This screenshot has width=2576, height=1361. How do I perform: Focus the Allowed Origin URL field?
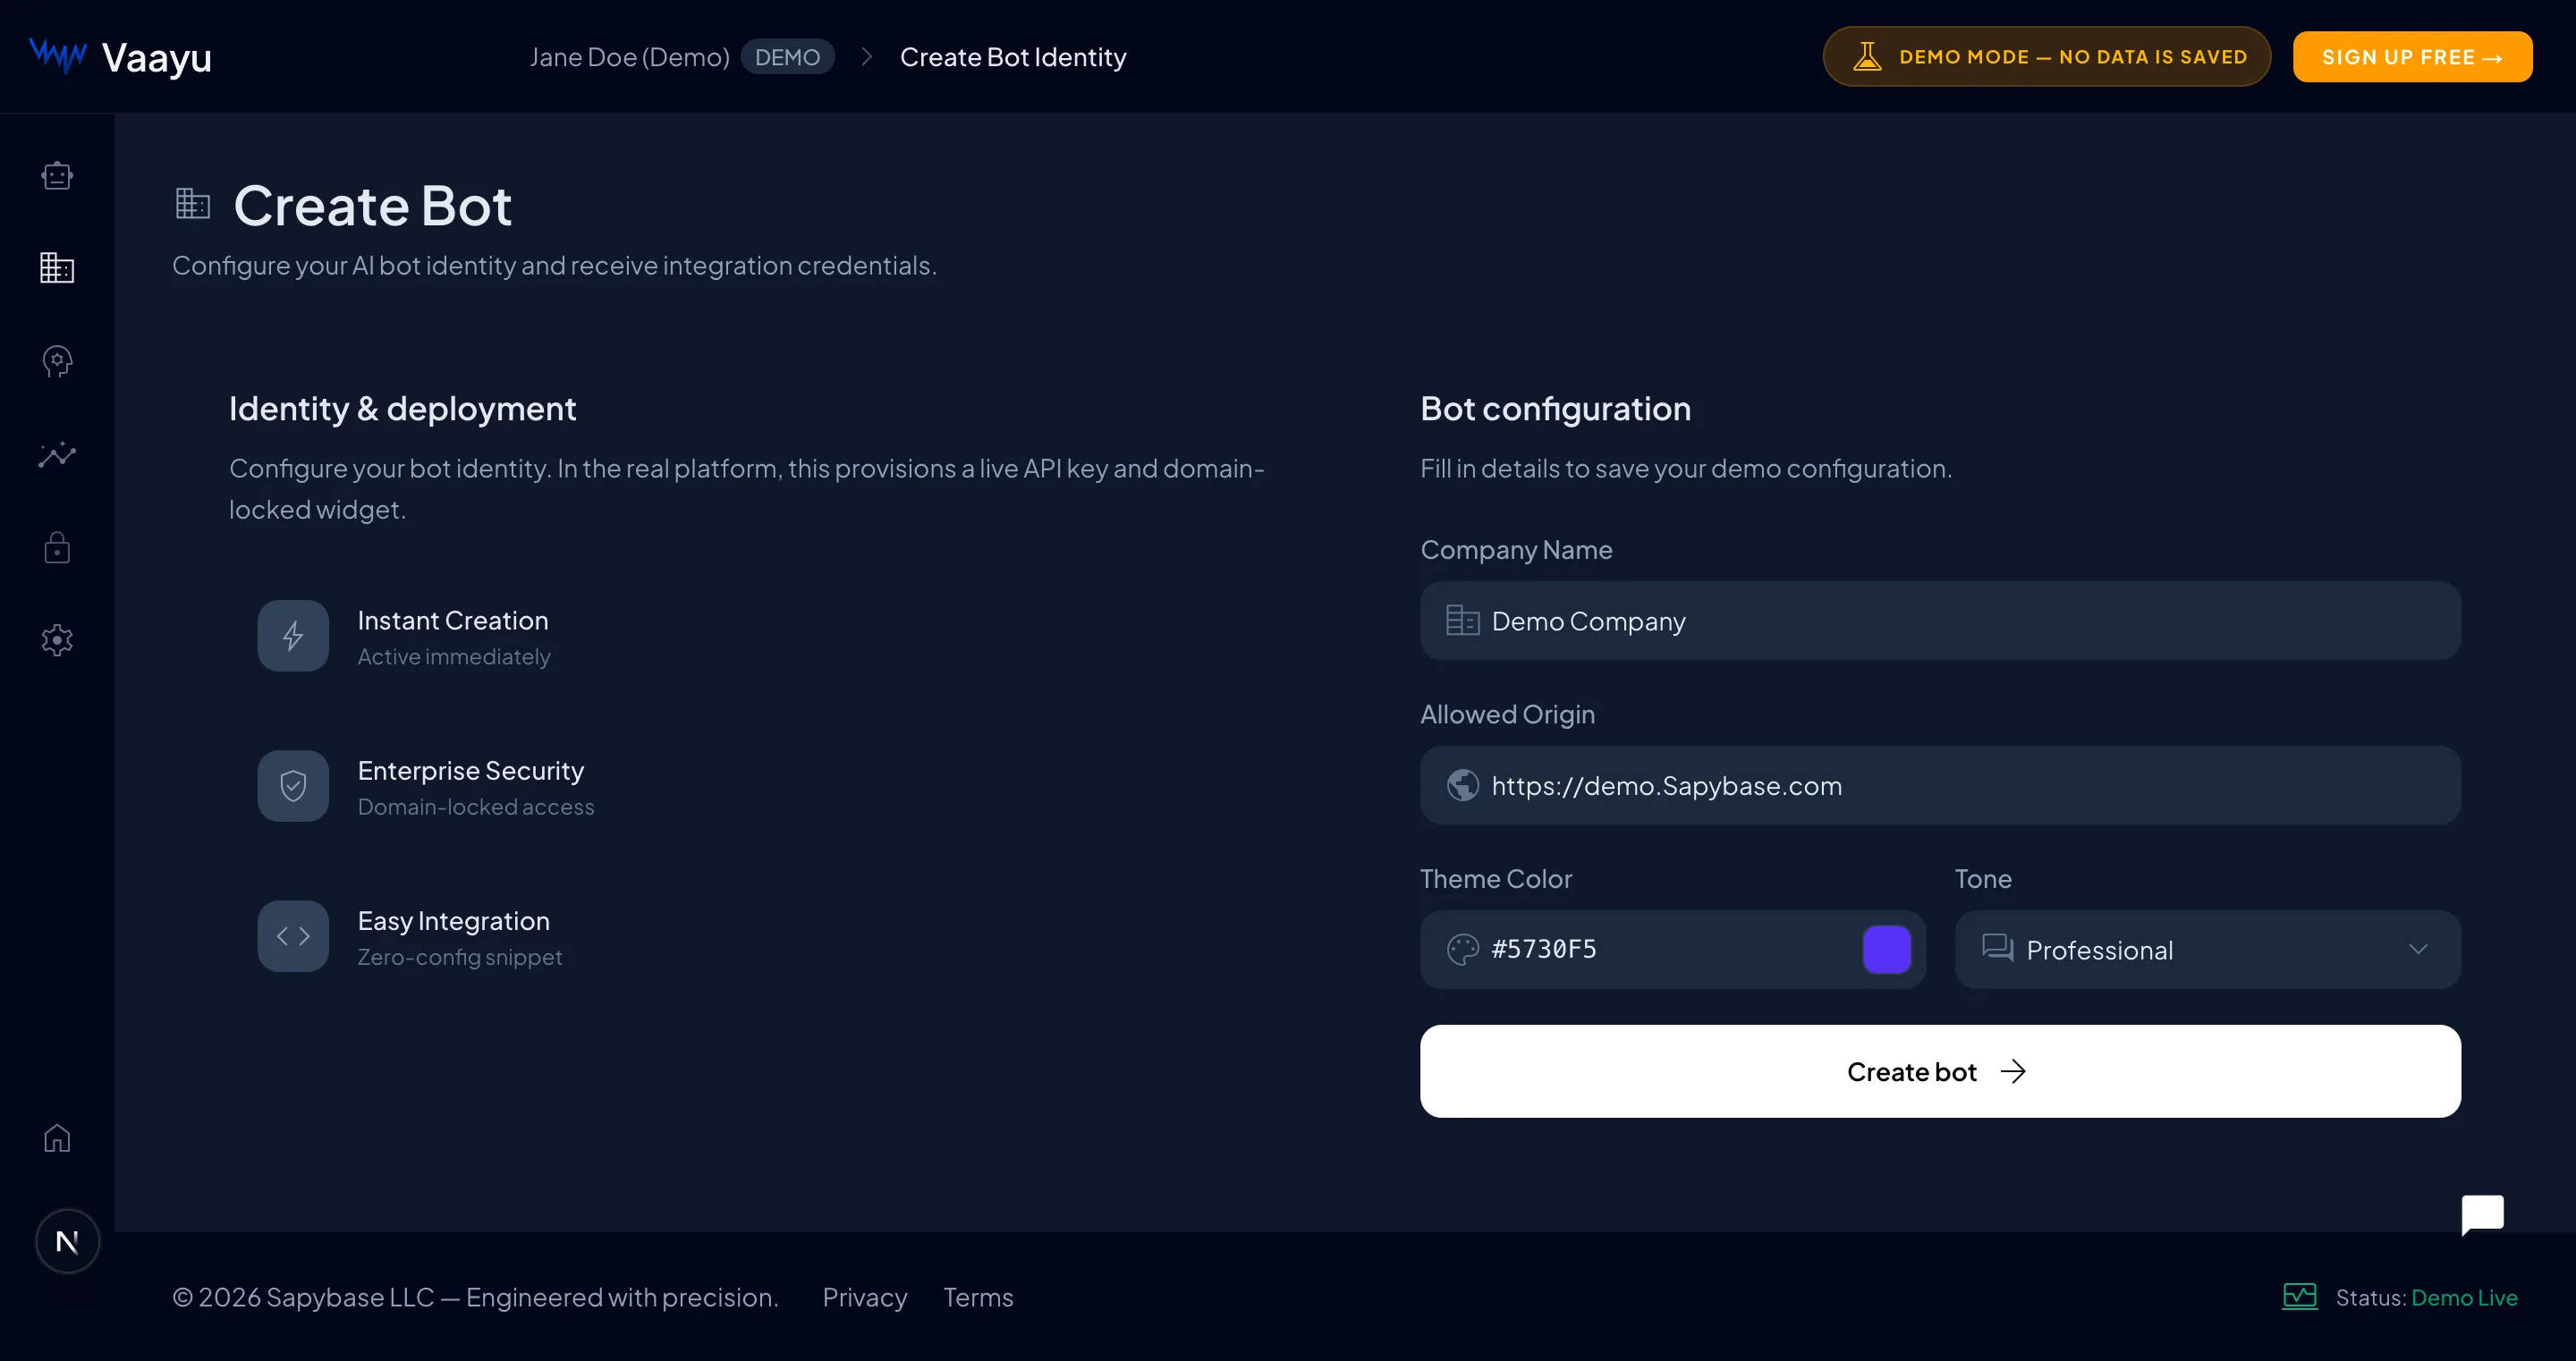coord(1940,786)
